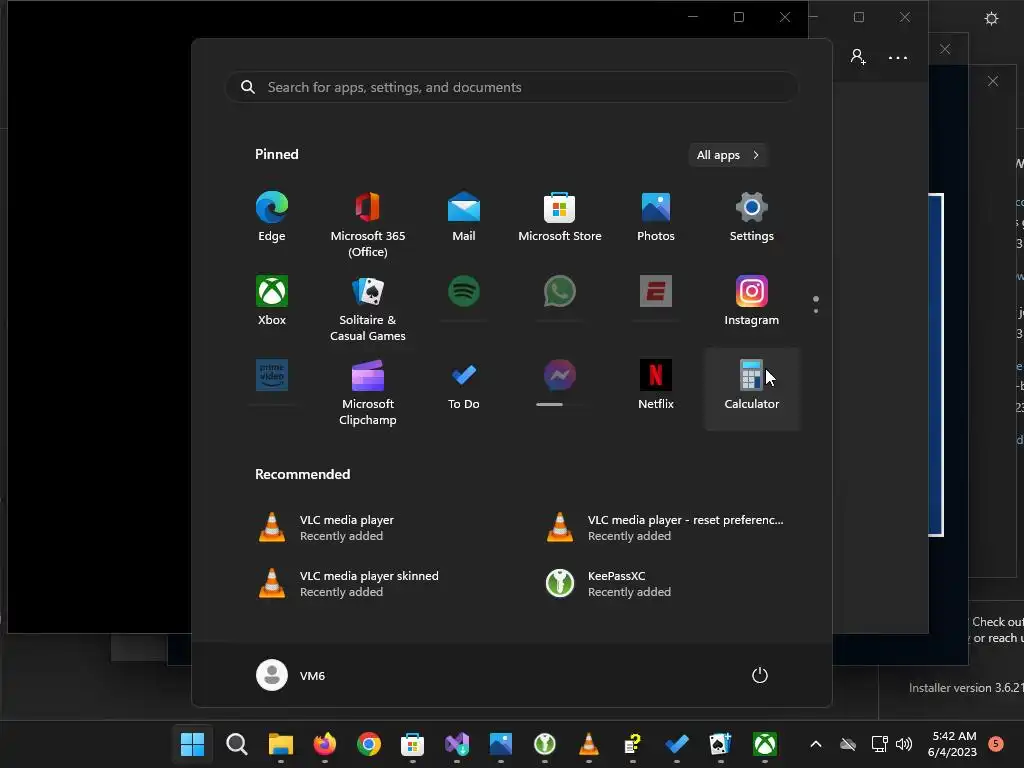Click the red ESPN pinned tile
This screenshot has height=768, width=1024.
(656, 291)
